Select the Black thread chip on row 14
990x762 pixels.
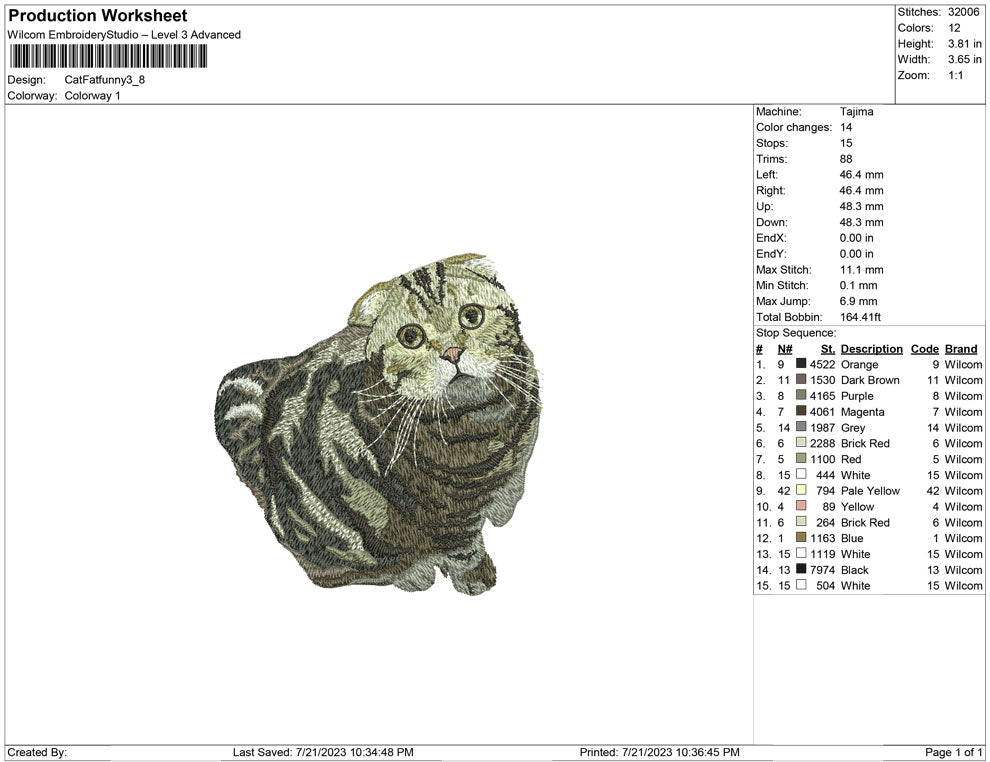[800, 570]
